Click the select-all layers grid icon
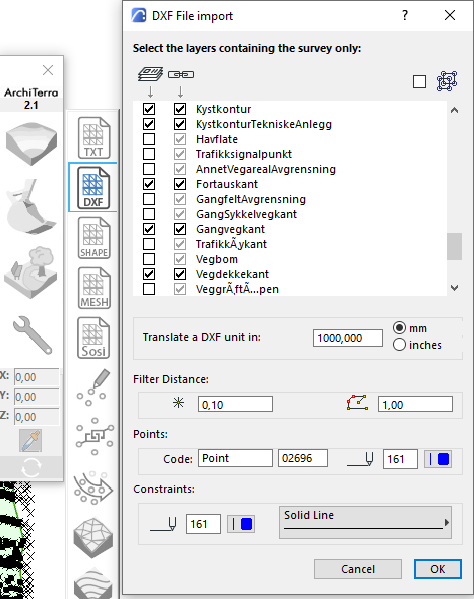This screenshot has width=474, height=599. [x=447, y=81]
